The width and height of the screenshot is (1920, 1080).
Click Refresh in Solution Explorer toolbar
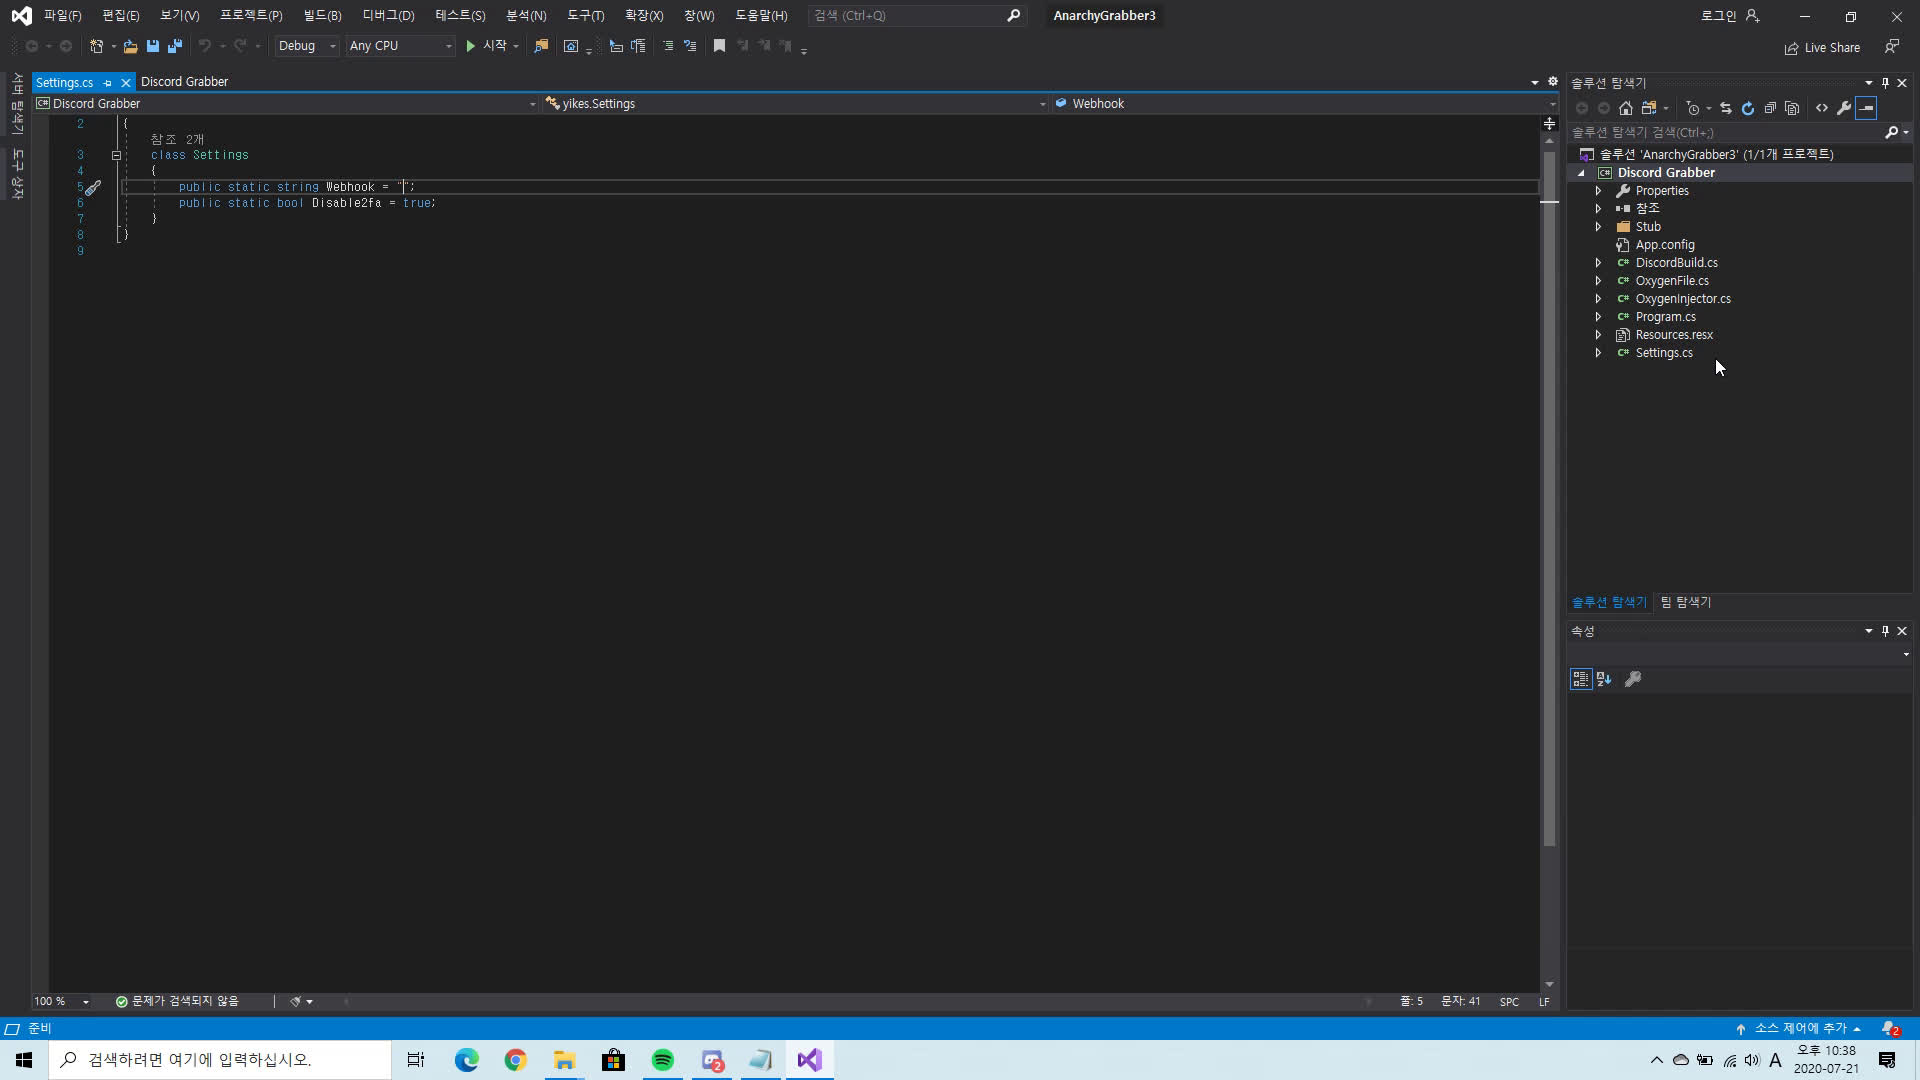coord(1748,108)
